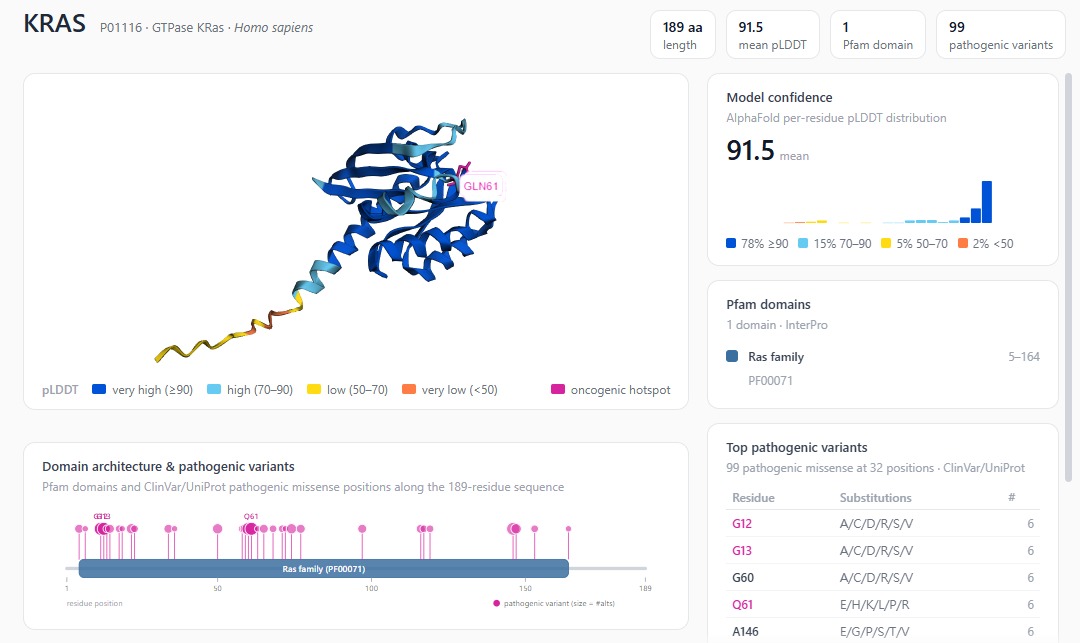Click the oncogenic hotspot magenta swatch
This screenshot has width=1080, height=643.
[558, 389]
